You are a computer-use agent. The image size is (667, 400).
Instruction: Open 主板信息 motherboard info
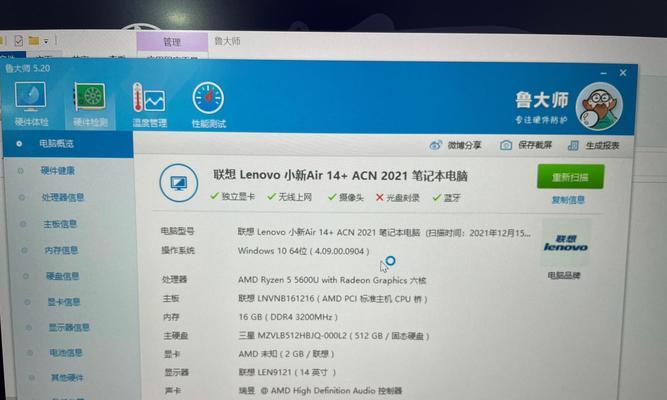tap(60, 224)
